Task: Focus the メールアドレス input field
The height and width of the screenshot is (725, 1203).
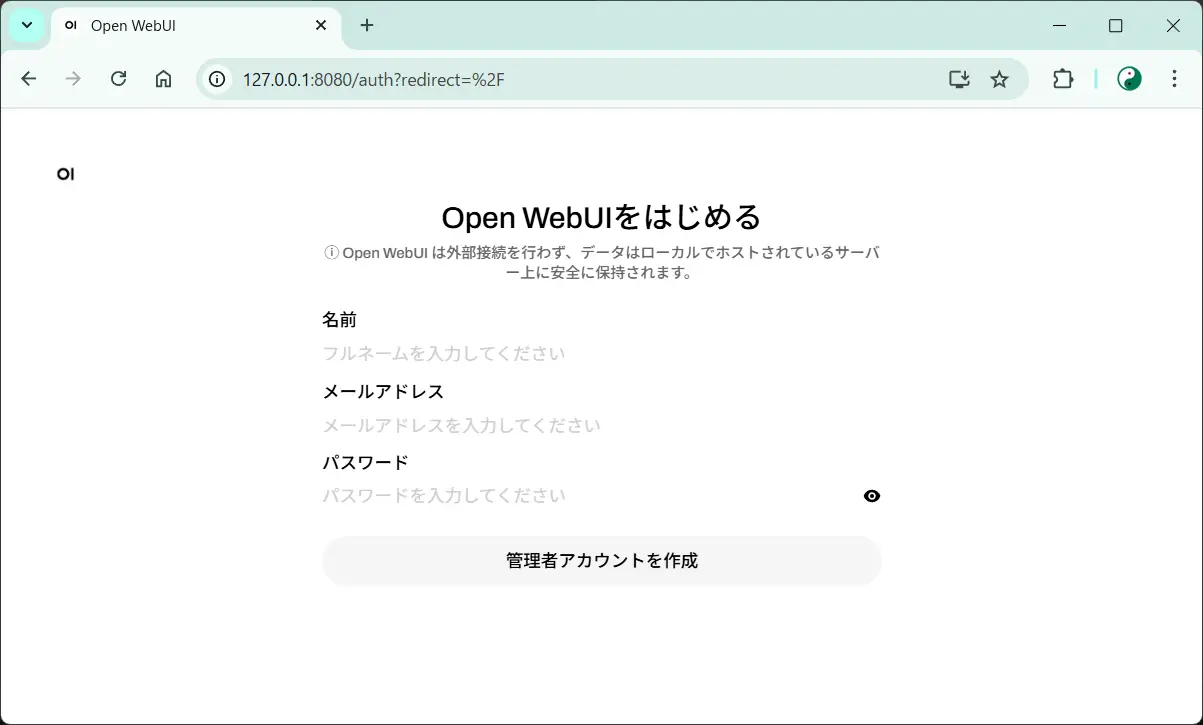Action: pos(602,426)
